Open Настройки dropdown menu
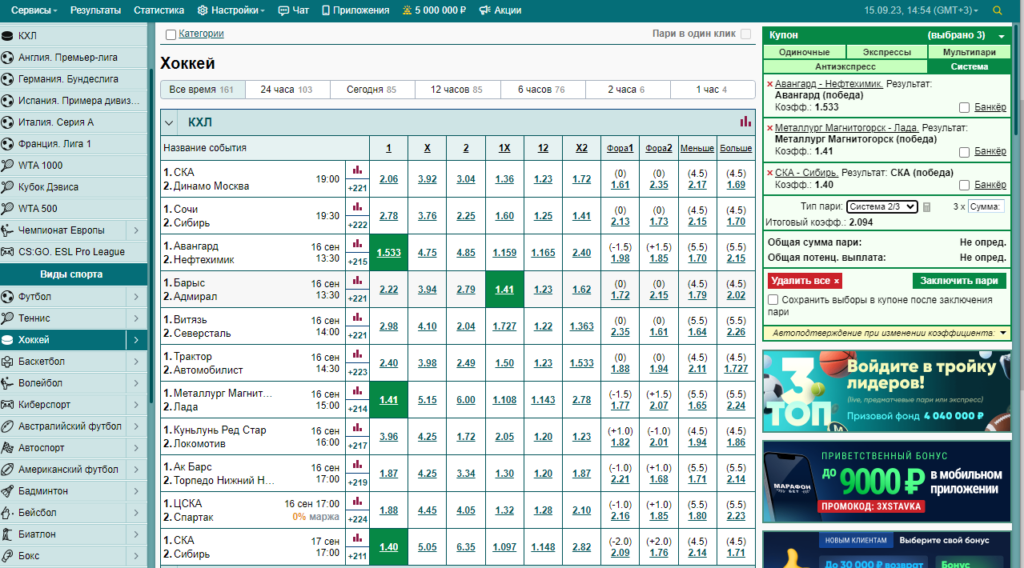The height and width of the screenshot is (568, 1024). point(231,10)
